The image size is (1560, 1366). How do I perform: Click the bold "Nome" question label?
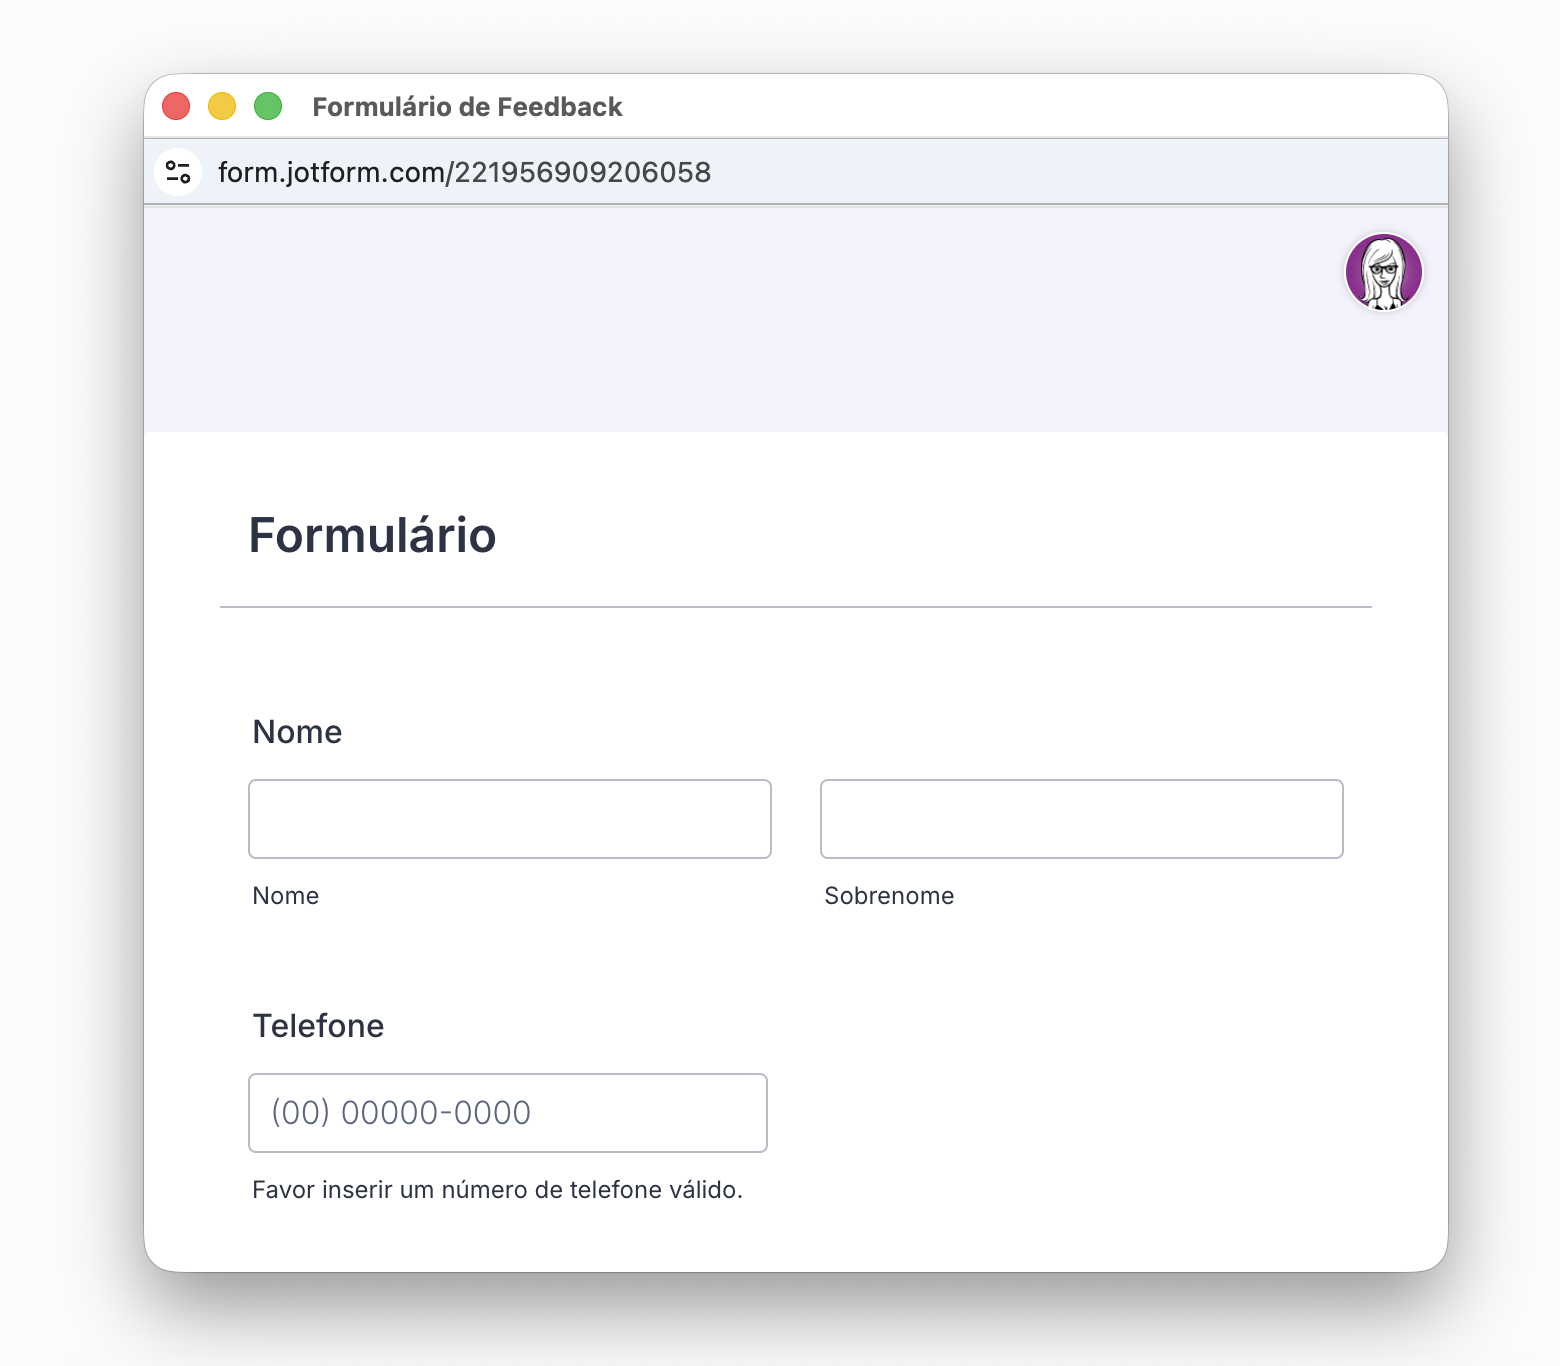click(x=297, y=732)
